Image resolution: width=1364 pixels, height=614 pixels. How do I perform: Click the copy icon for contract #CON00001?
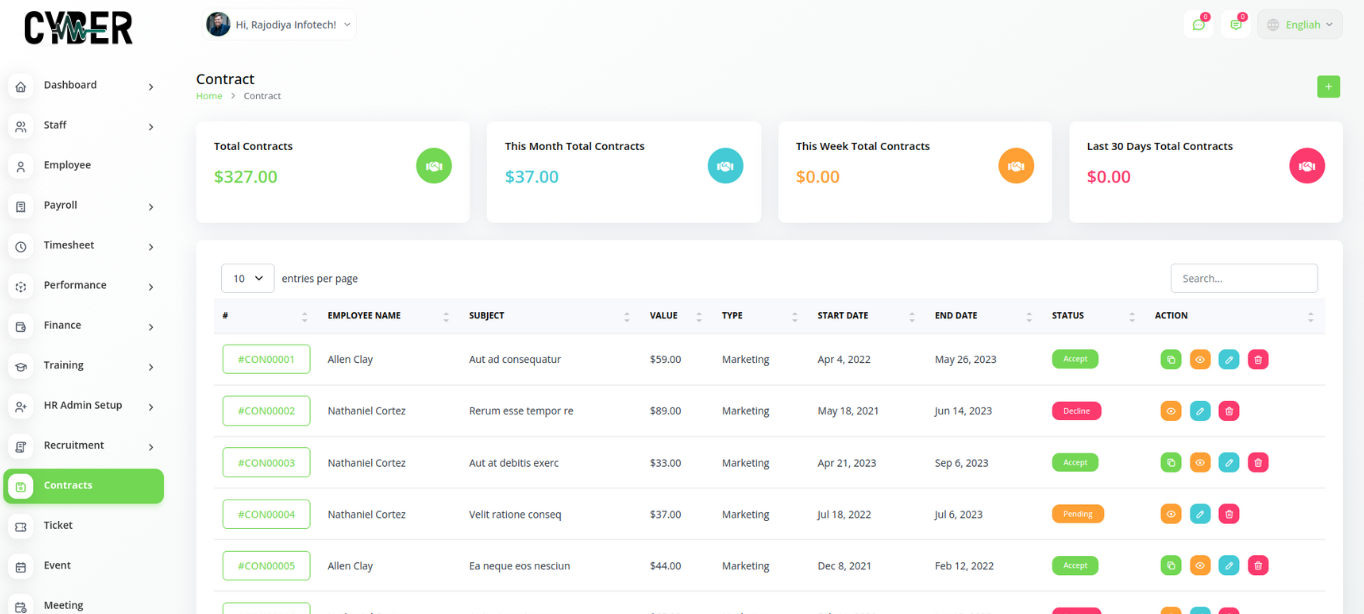point(1170,359)
